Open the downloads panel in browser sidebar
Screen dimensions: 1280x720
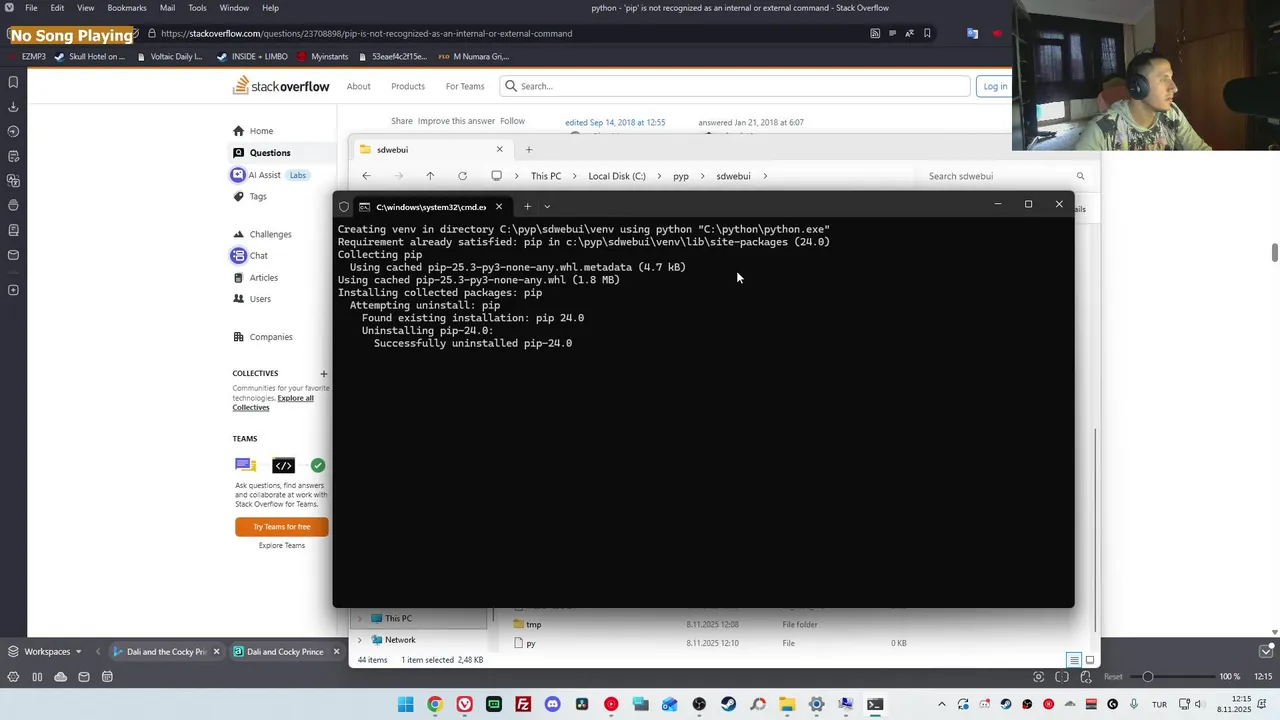click(13, 107)
